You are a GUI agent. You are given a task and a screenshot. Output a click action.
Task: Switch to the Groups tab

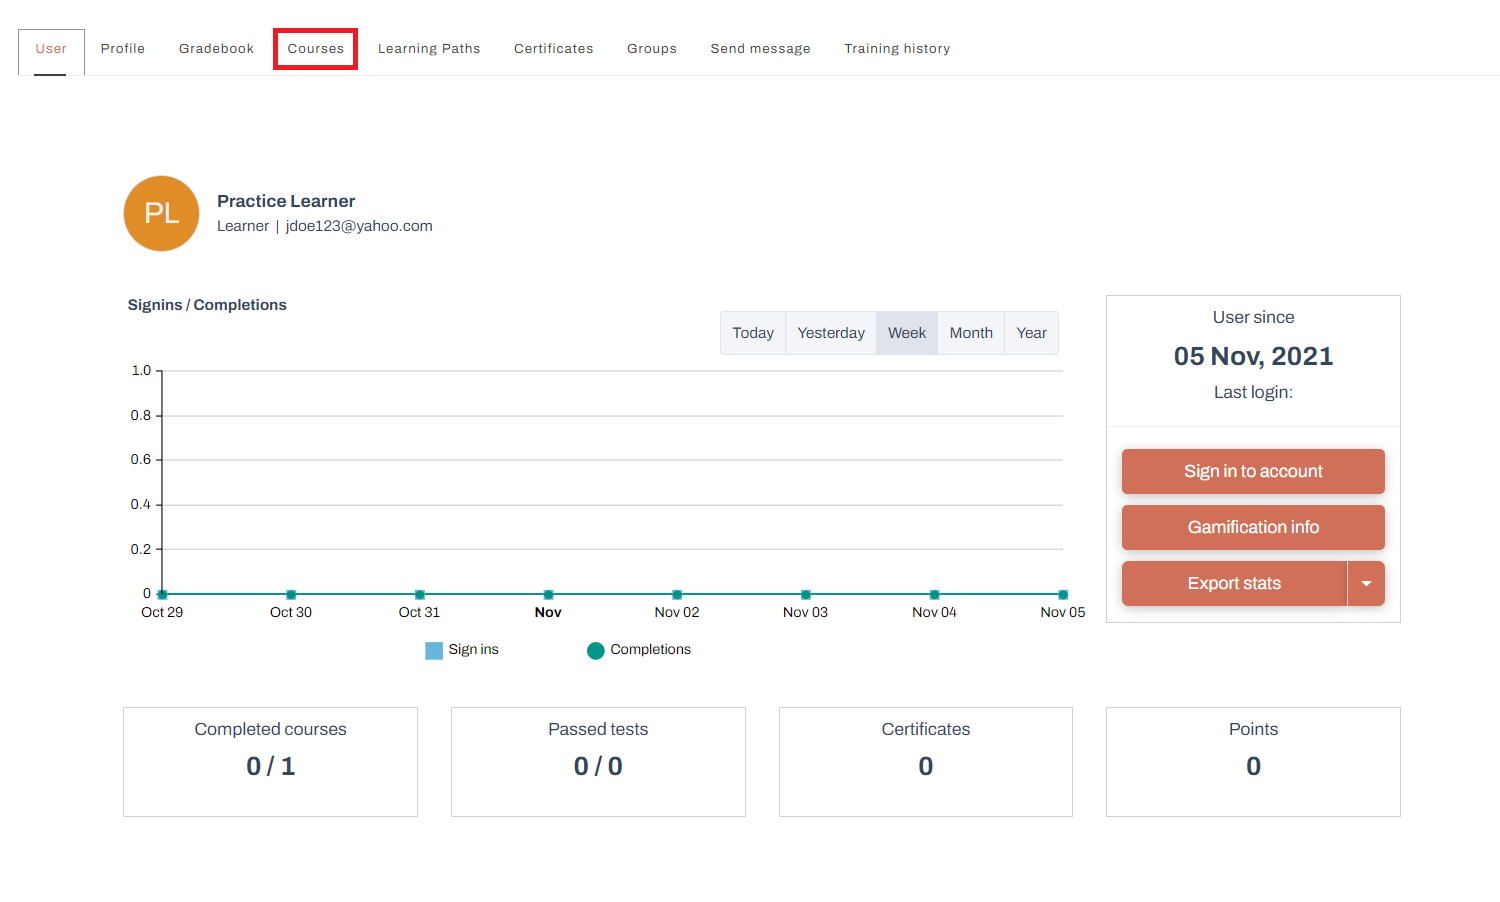pos(651,48)
